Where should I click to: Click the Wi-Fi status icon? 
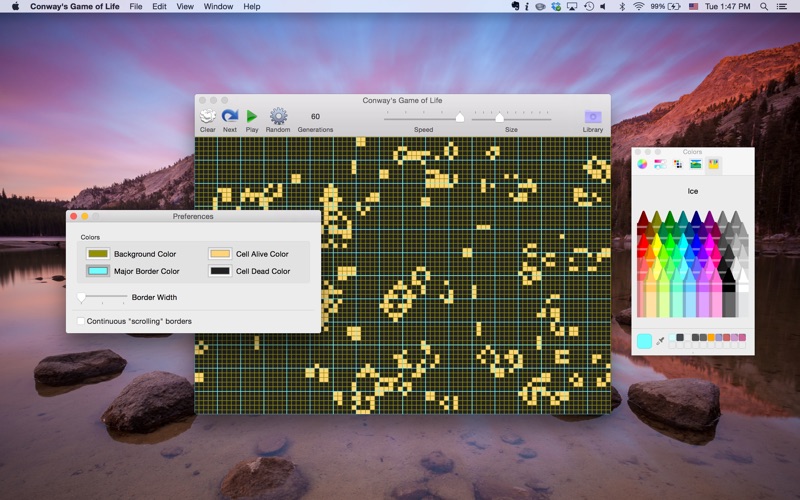pyautogui.click(x=638, y=6)
